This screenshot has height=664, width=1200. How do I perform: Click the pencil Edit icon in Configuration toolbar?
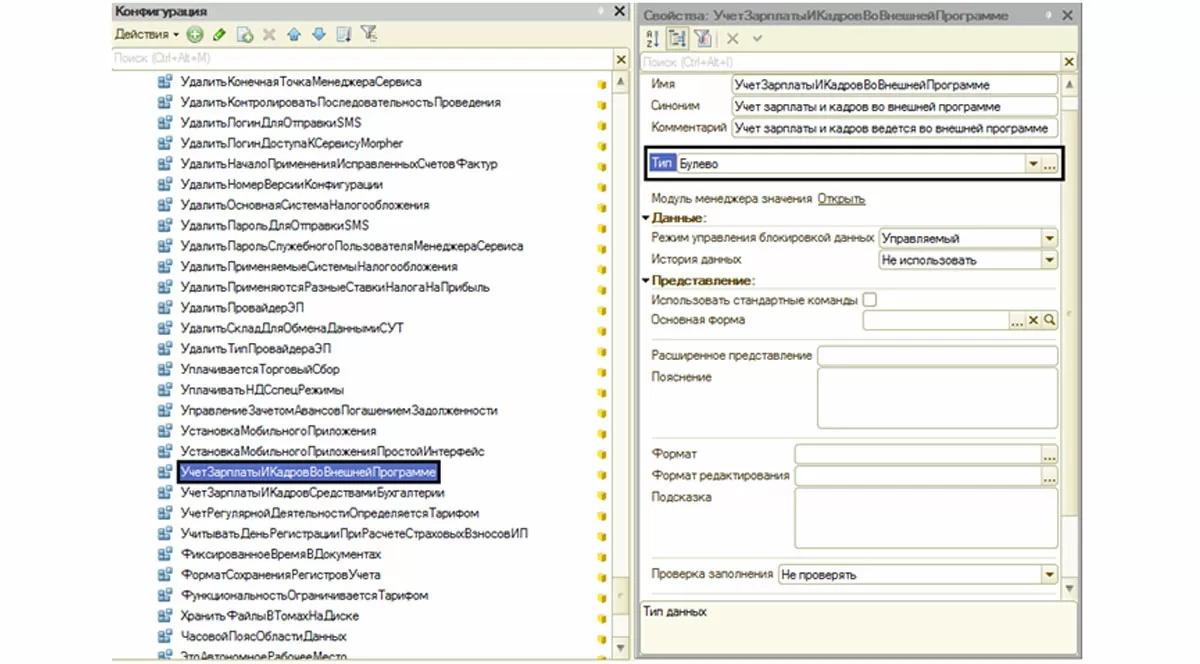219,34
